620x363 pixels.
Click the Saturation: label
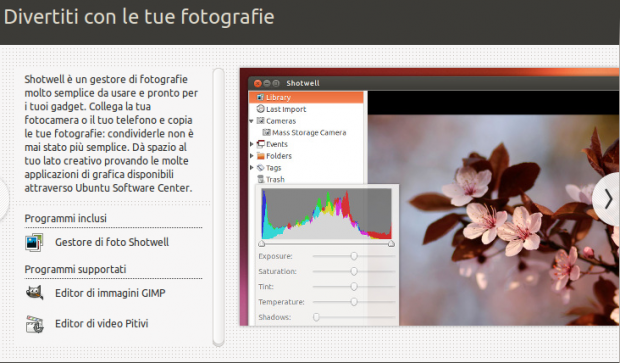coord(277,271)
